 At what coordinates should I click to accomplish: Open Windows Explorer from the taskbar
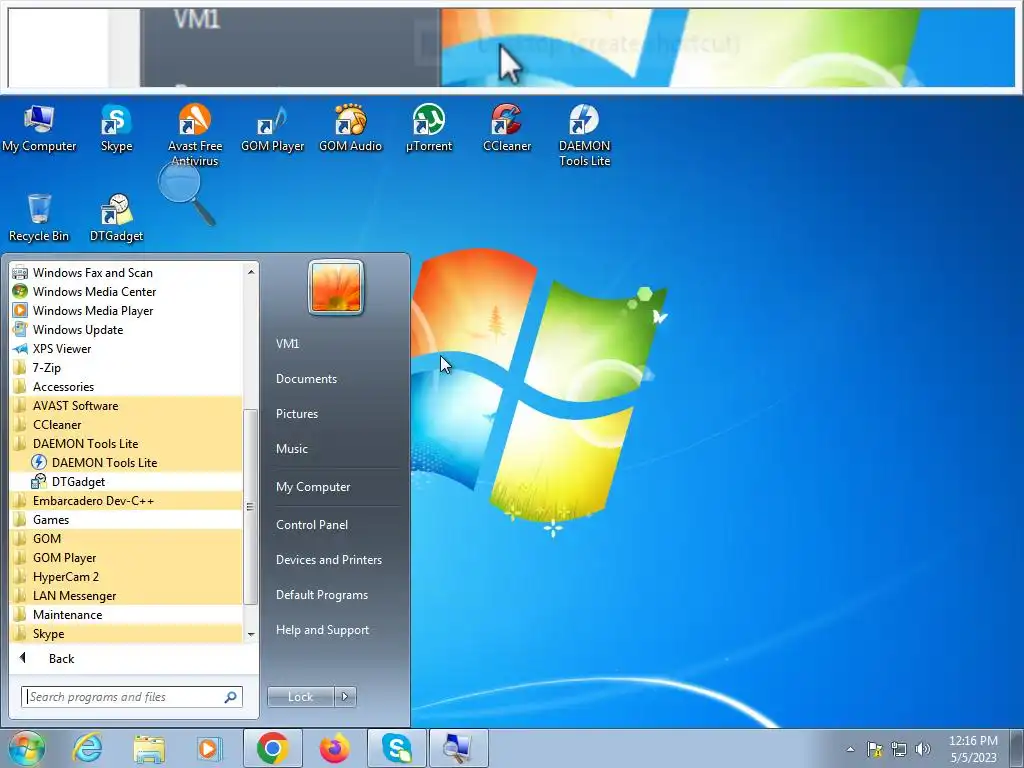(x=149, y=748)
